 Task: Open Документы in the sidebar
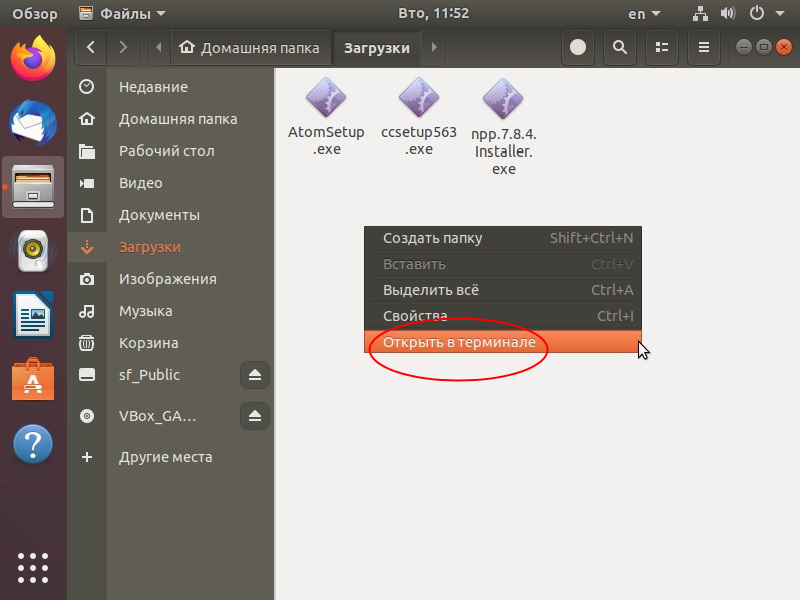click(159, 215)
